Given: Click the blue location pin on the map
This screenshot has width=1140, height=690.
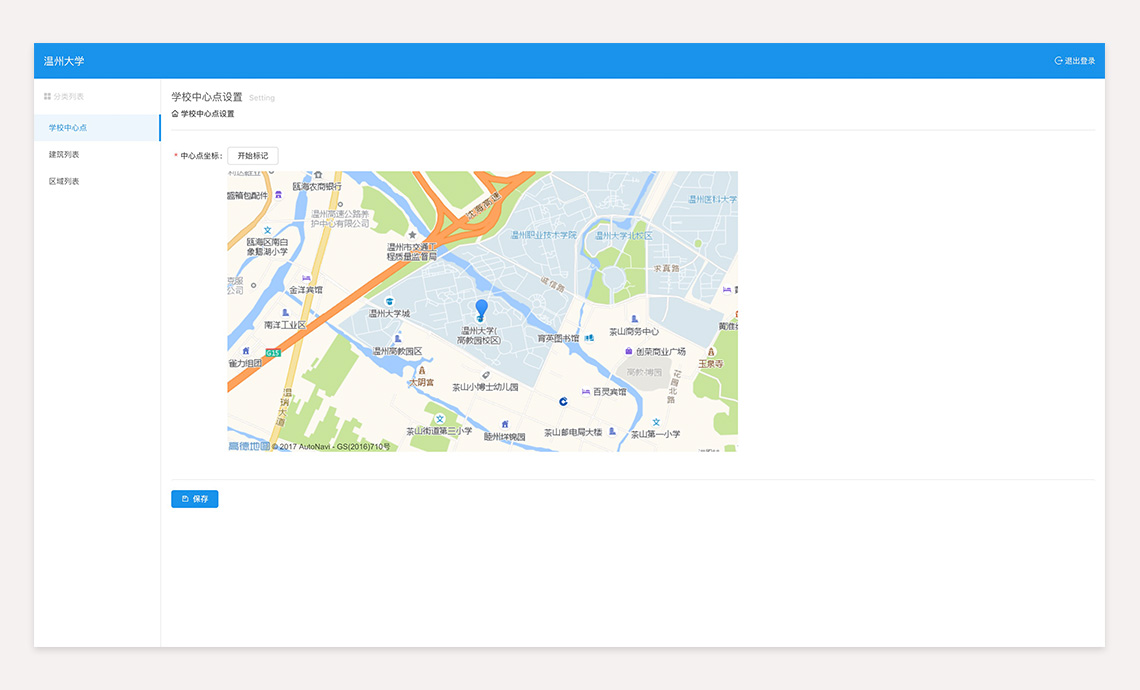Looking at the screenshot, I should 481,309.
